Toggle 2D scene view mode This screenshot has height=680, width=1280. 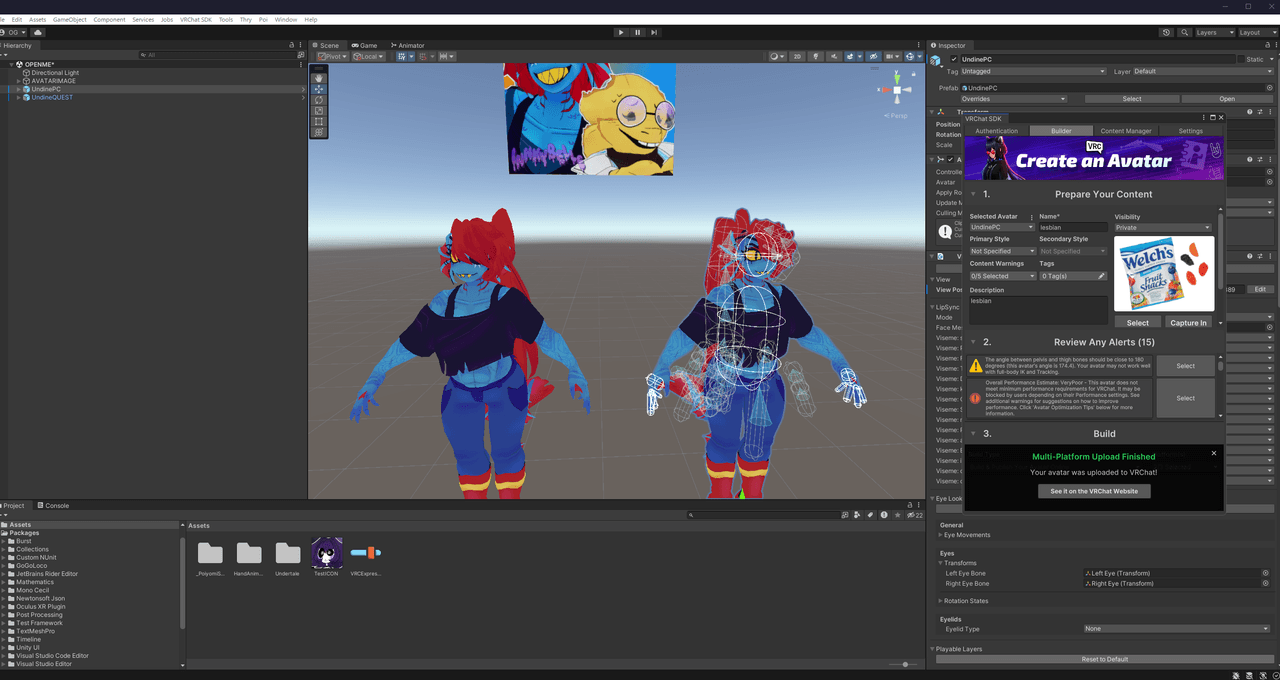(x=797, y=57)
